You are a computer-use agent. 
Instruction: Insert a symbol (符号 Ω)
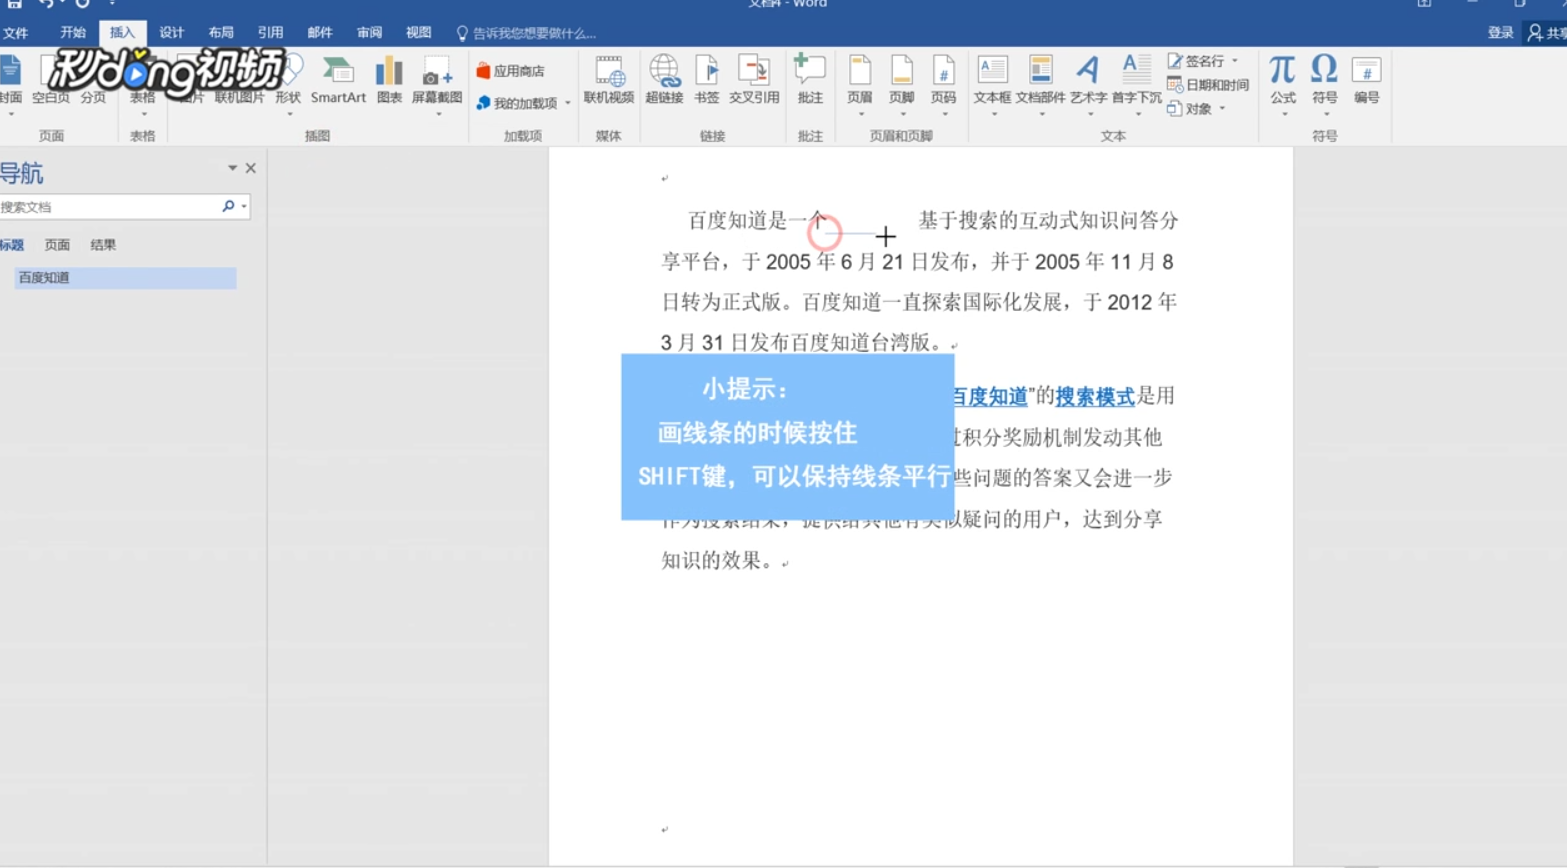coord(1325,85)
